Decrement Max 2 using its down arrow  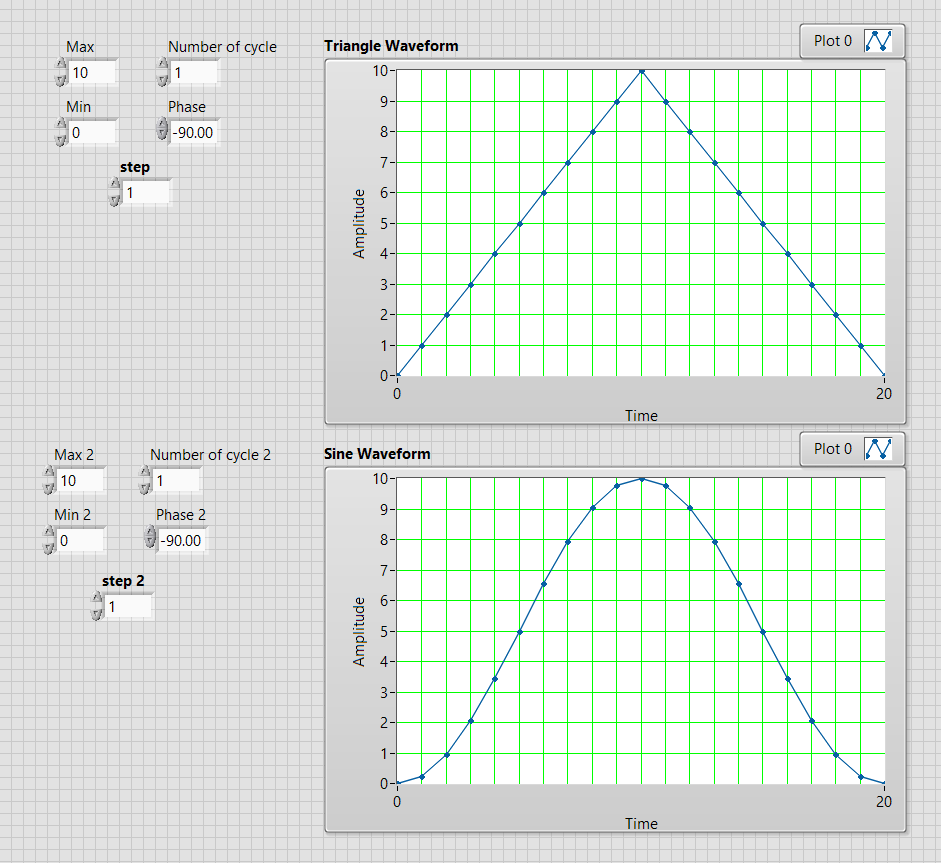[49, 487]
